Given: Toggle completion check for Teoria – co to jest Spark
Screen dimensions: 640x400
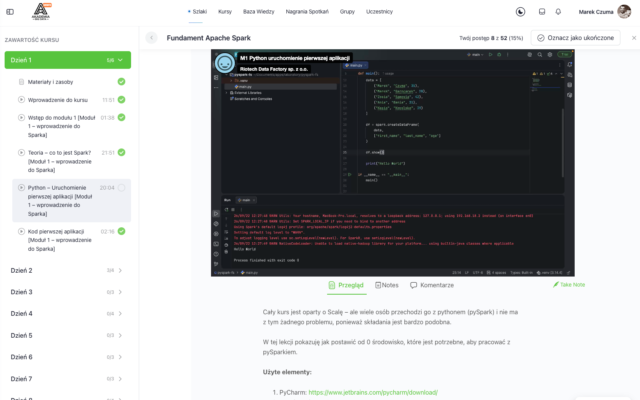Looking at the screenshot, I should pos(121,153).
